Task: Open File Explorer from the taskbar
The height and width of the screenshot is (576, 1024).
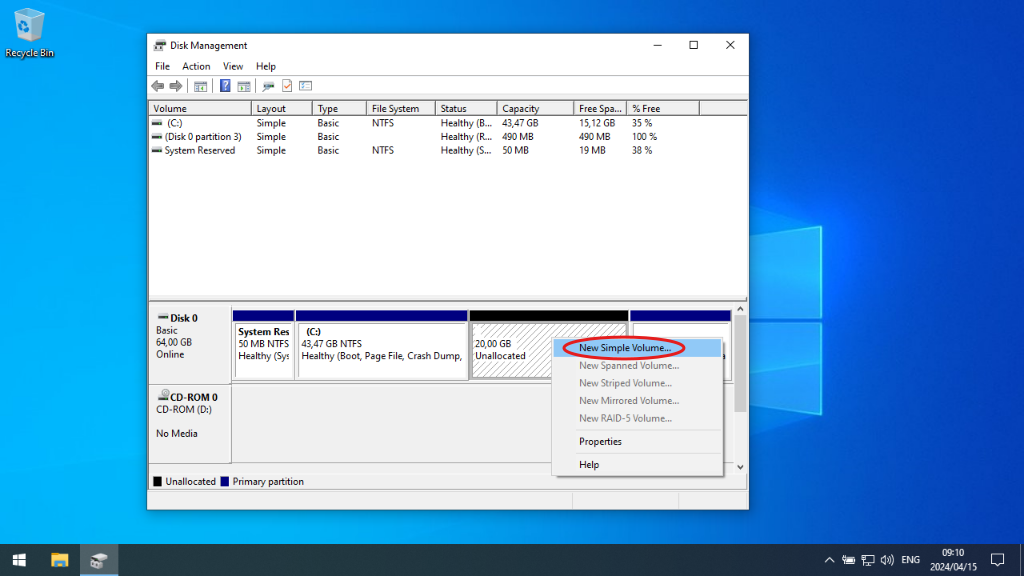Action: (x=60, y=559)
